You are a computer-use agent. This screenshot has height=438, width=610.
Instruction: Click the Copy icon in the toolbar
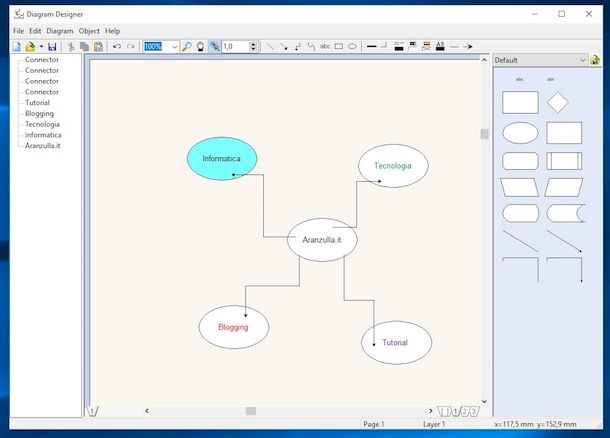point(84,47)
